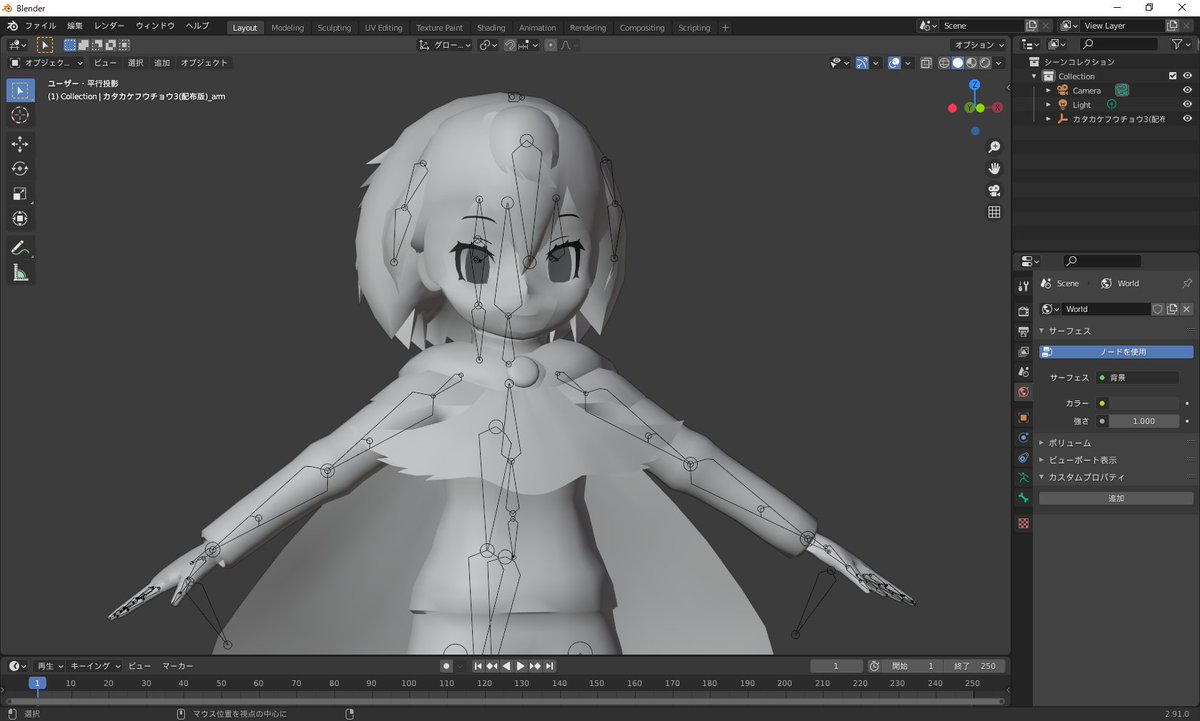Activate the Rotate tool
Viewport: 1200px width, 721px height.
[20, 168]
